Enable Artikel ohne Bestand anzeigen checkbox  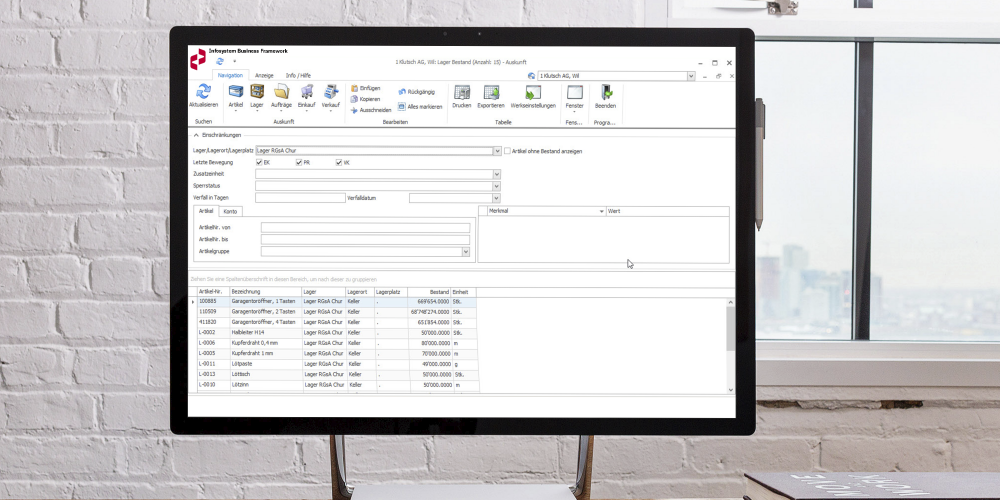pyautogui.click(x=507, y=151)
